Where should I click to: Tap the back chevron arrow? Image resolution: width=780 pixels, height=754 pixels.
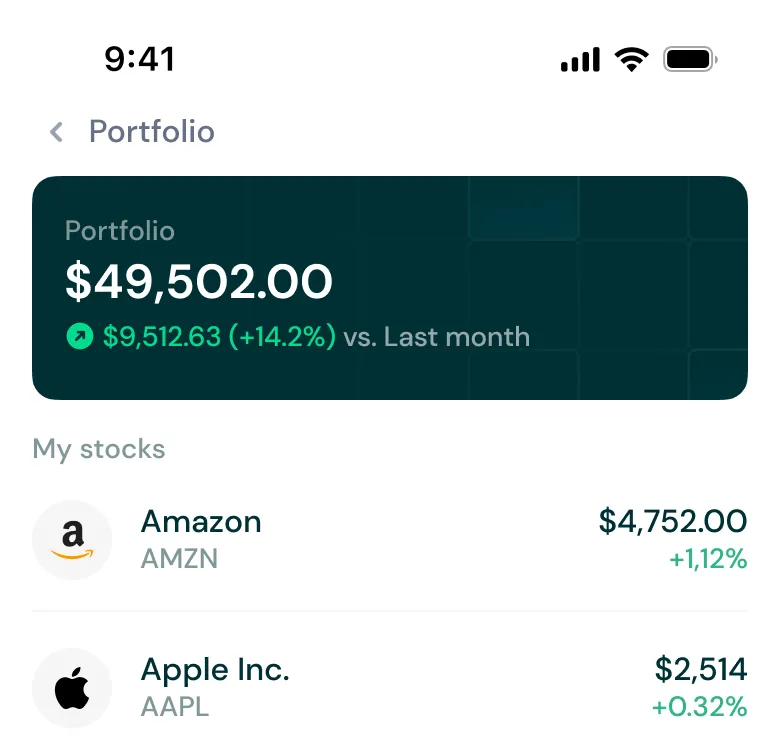(57, 132)
